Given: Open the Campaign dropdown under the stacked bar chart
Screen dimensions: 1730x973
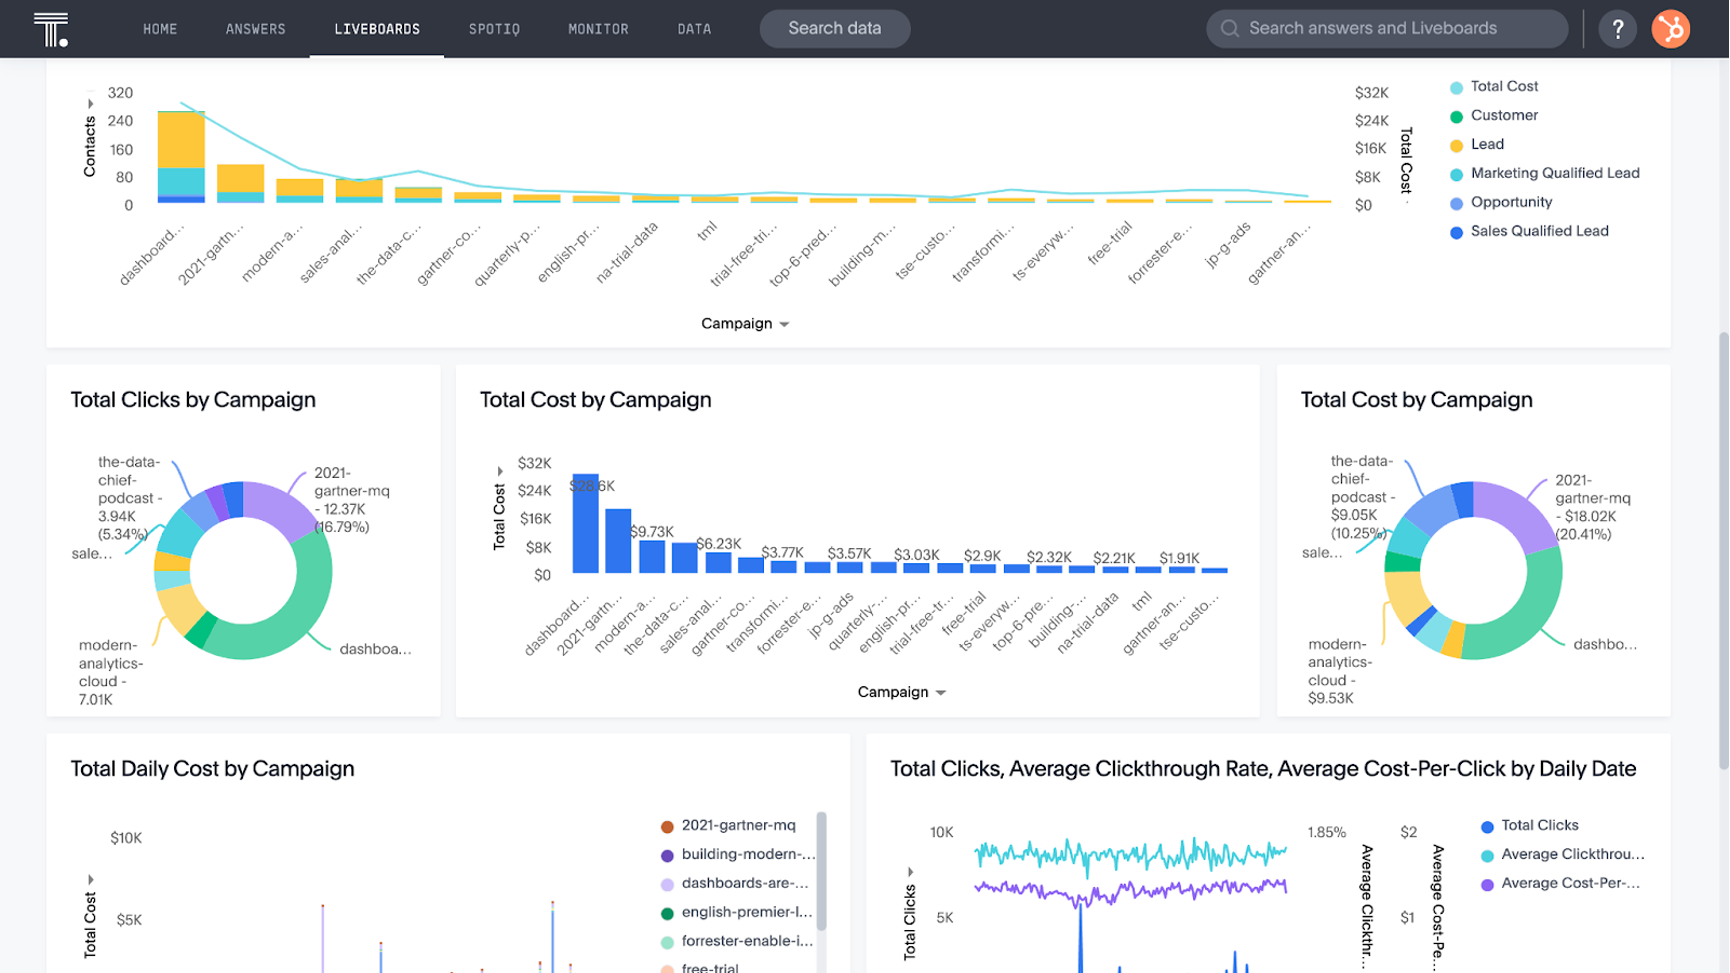Looking at the screenshot, I should click(x=783, y=323).
